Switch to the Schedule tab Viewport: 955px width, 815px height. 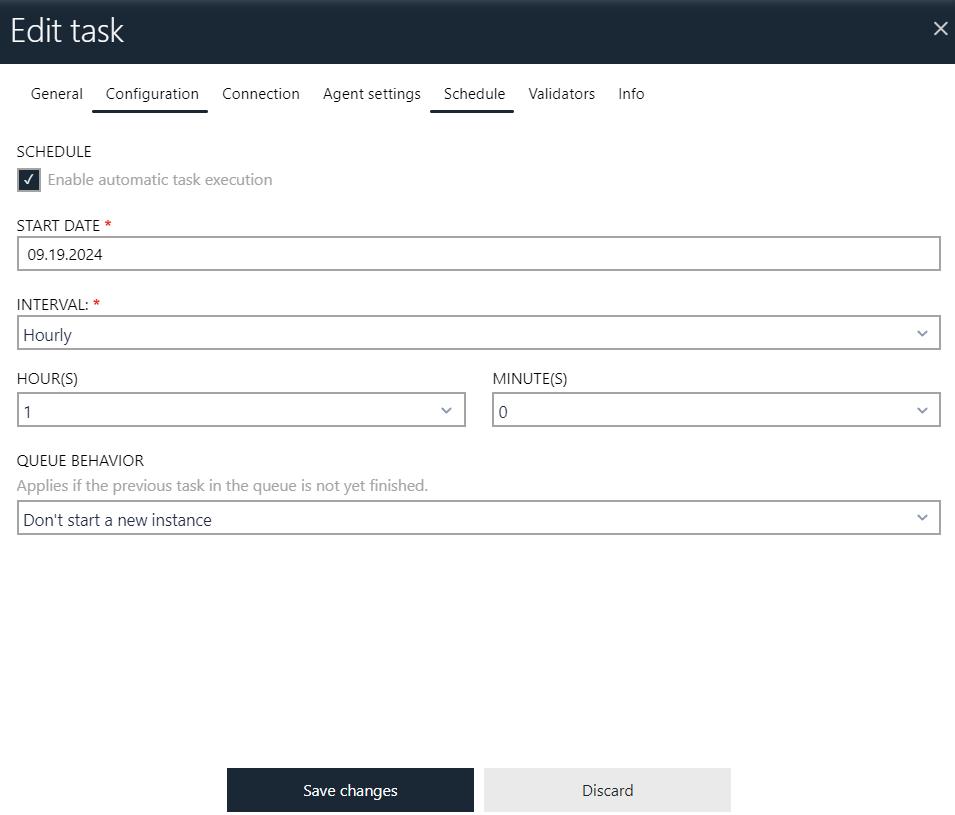(x=473, y=93)
